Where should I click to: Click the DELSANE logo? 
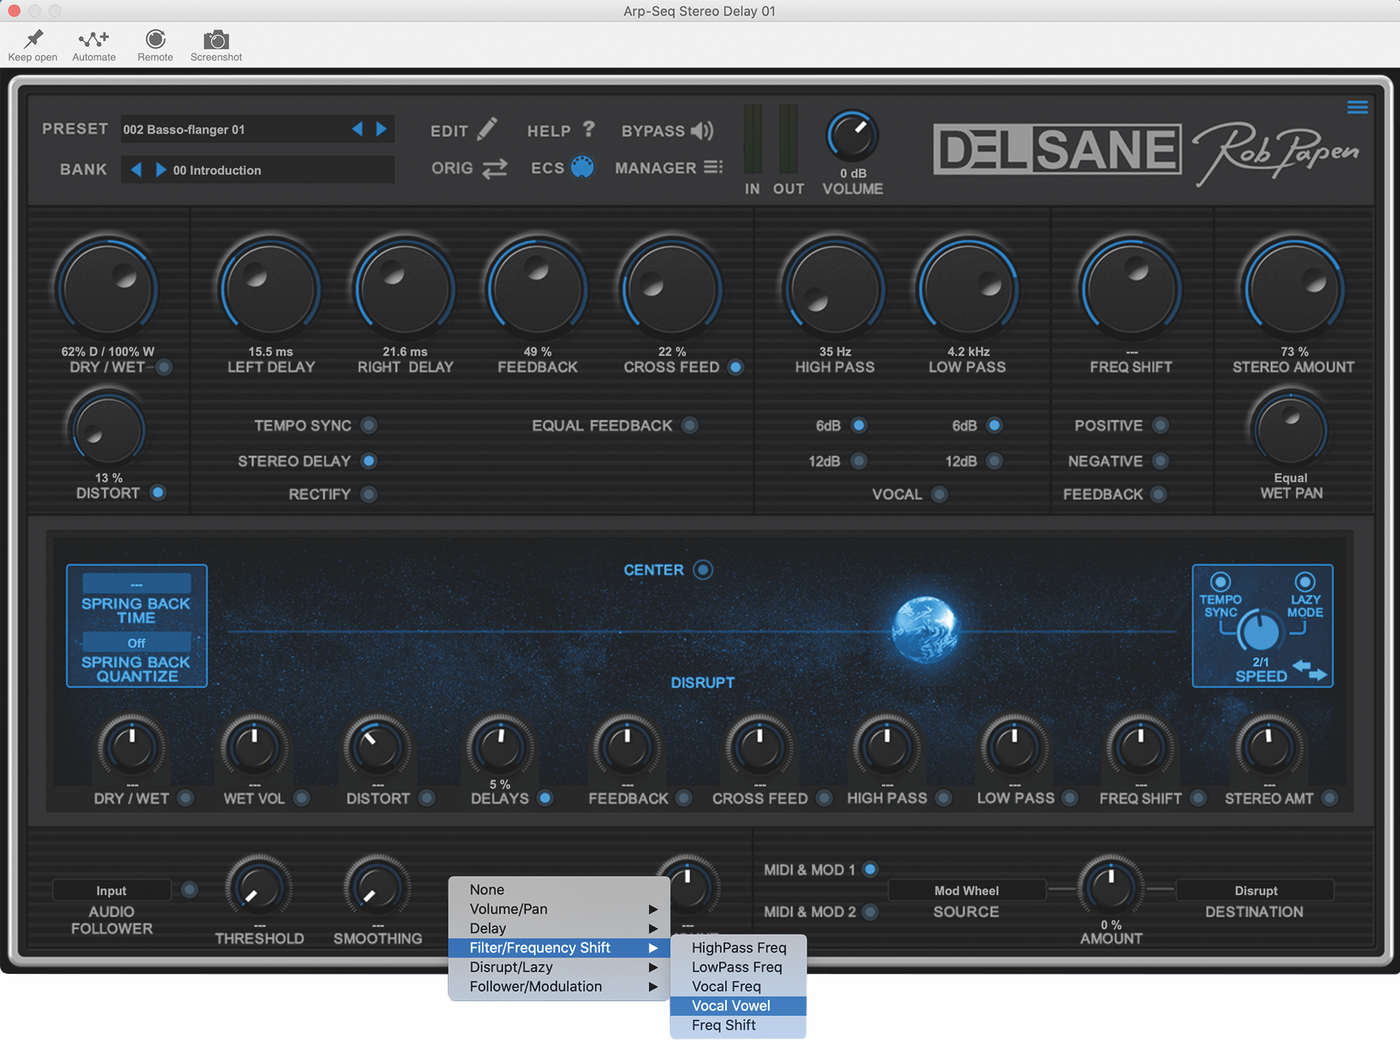point(1058,150)
